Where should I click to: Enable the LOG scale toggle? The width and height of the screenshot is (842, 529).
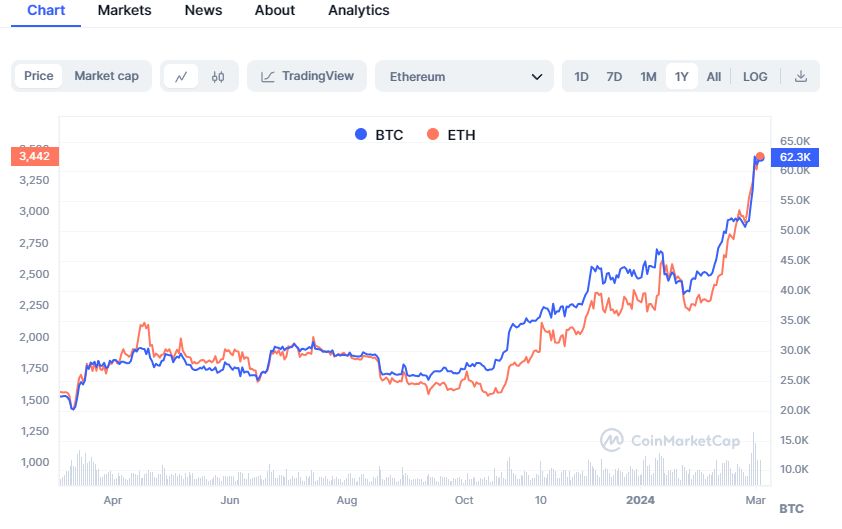click(x=755, y=76)
